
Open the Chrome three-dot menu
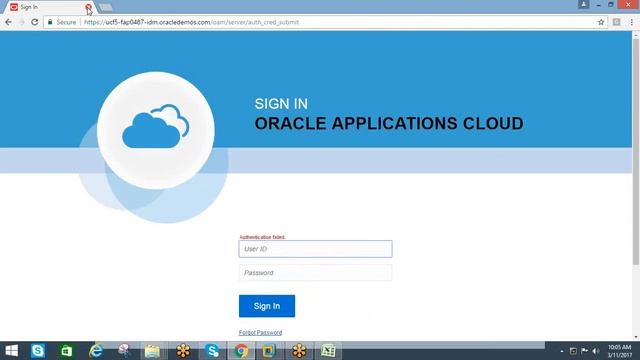[631, 22]
